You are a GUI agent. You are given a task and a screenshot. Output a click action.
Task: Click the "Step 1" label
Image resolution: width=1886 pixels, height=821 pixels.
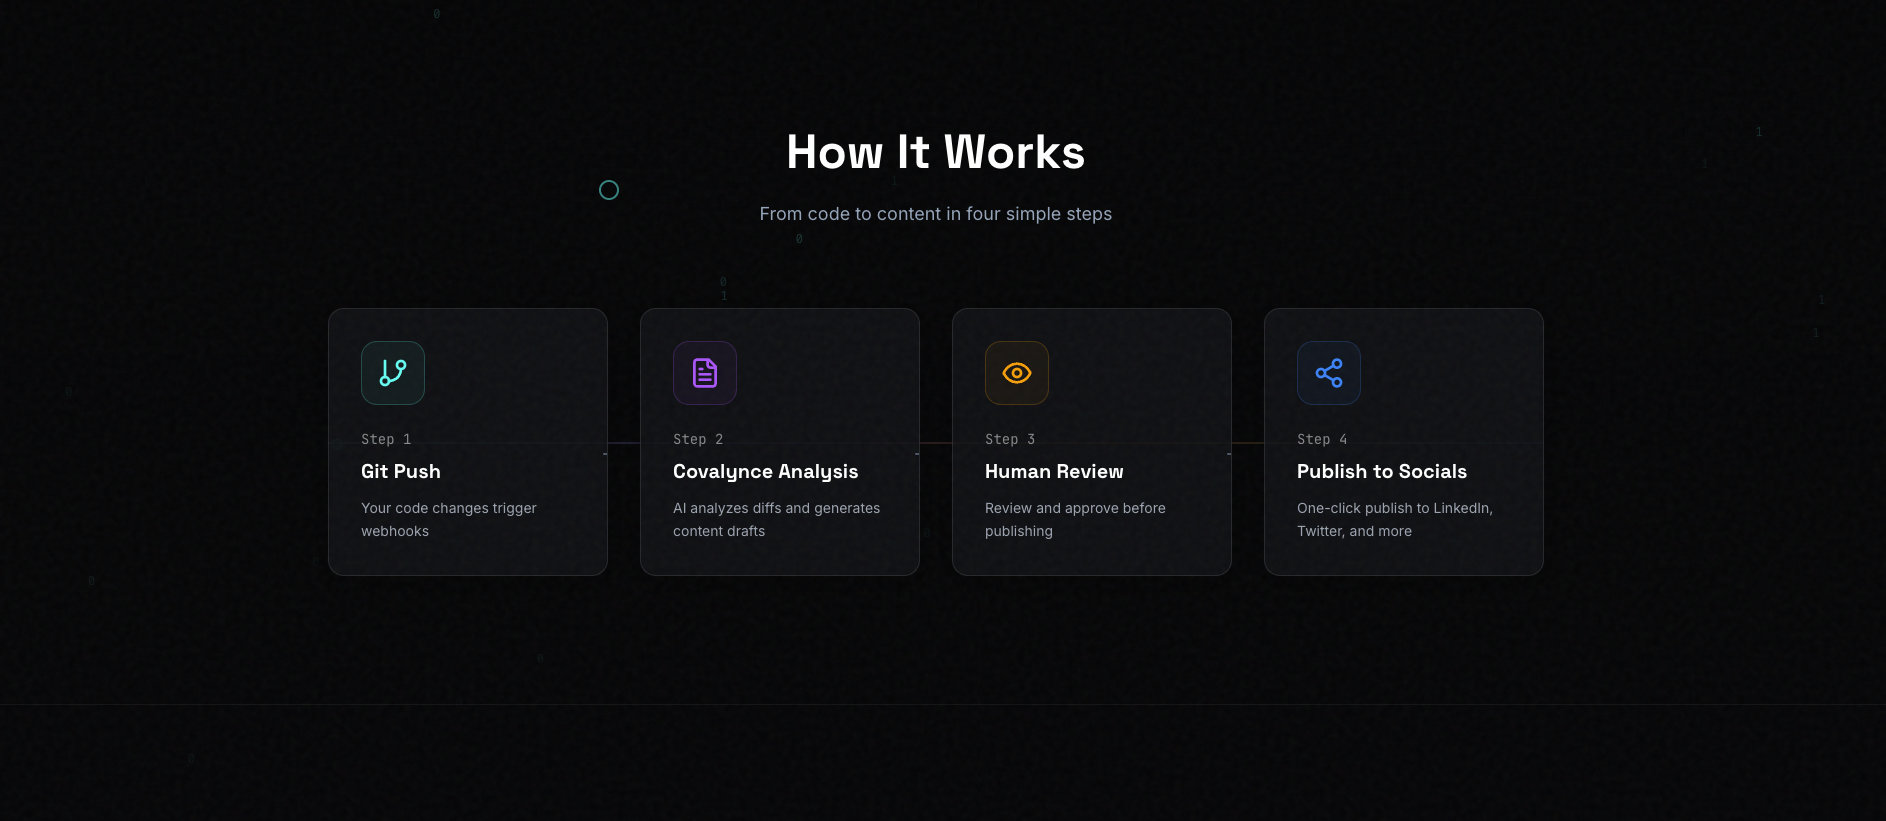coord(386,439)
